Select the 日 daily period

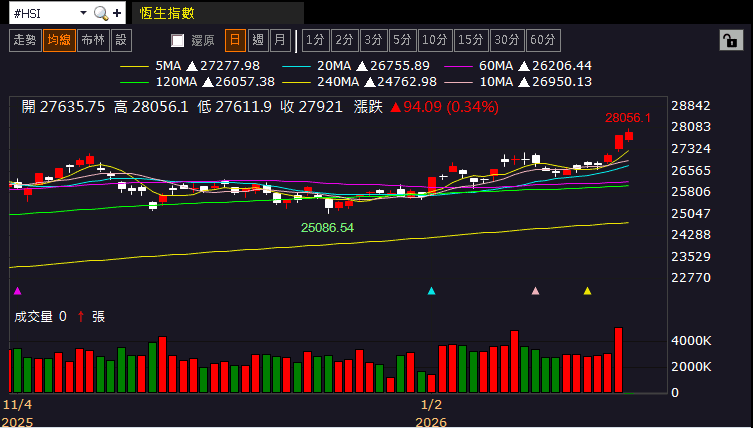click(x=235, y=40)
